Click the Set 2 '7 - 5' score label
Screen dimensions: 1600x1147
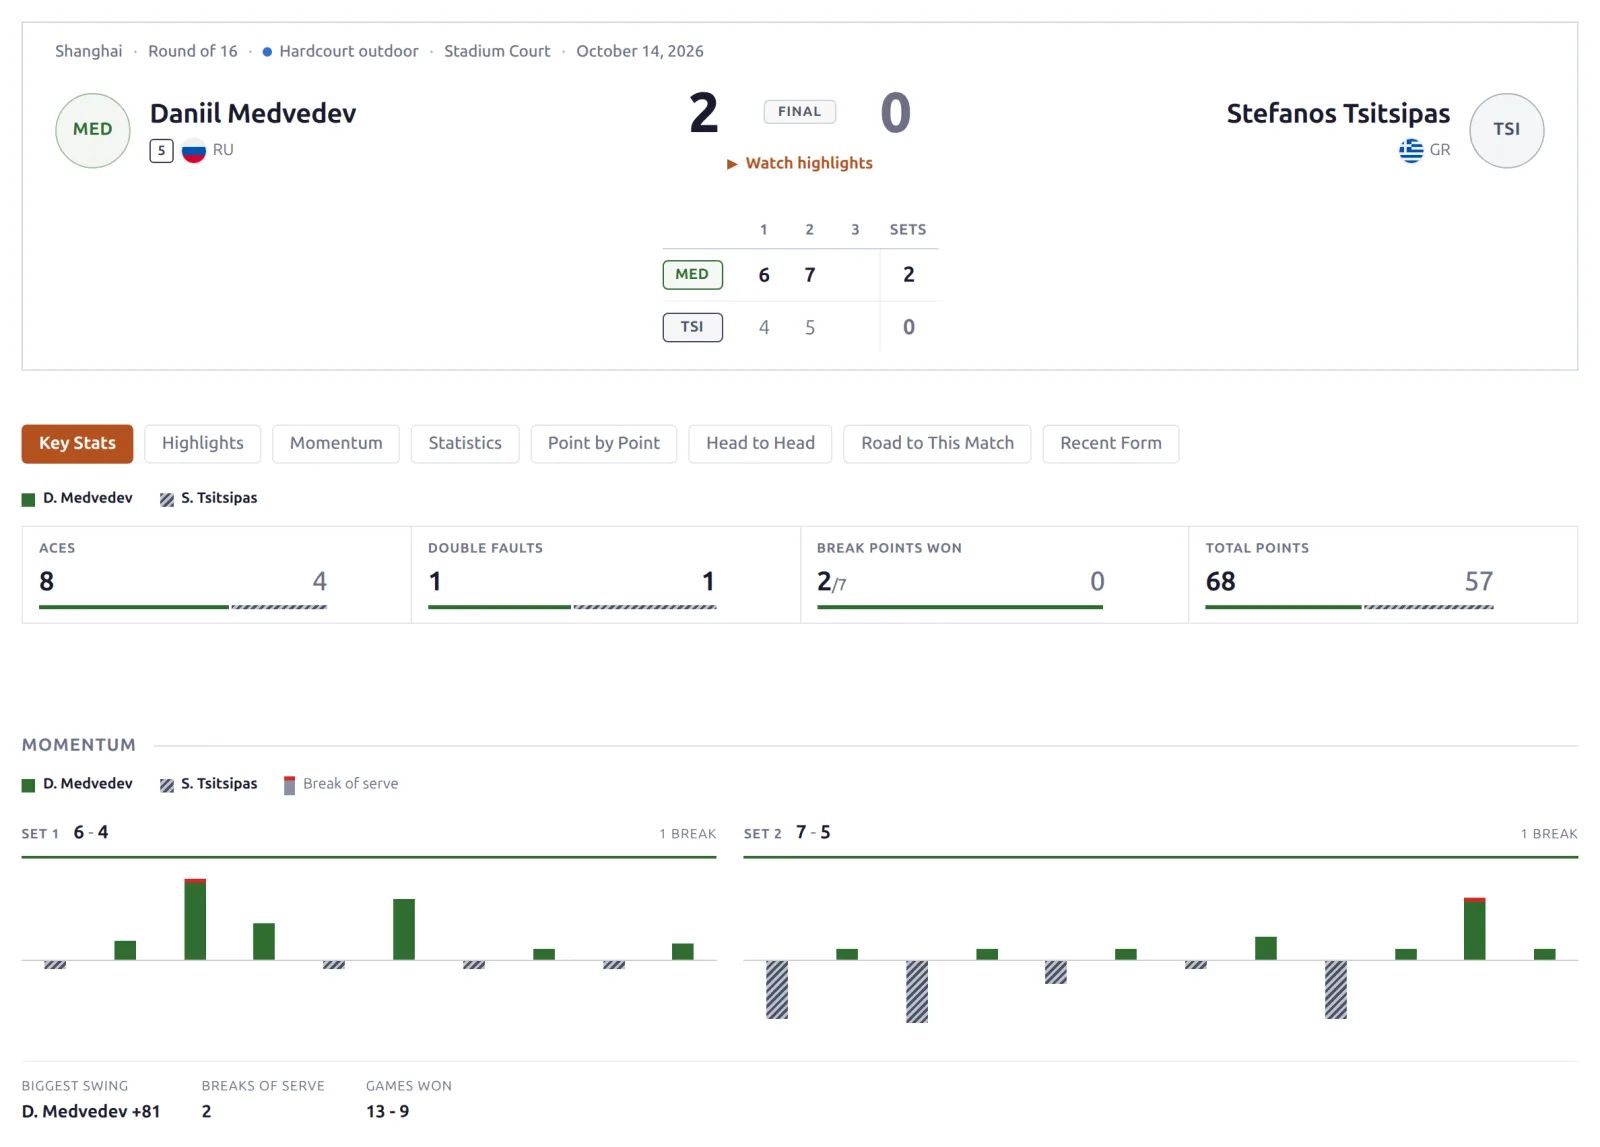pyautogui.click(x=813, y=832)
